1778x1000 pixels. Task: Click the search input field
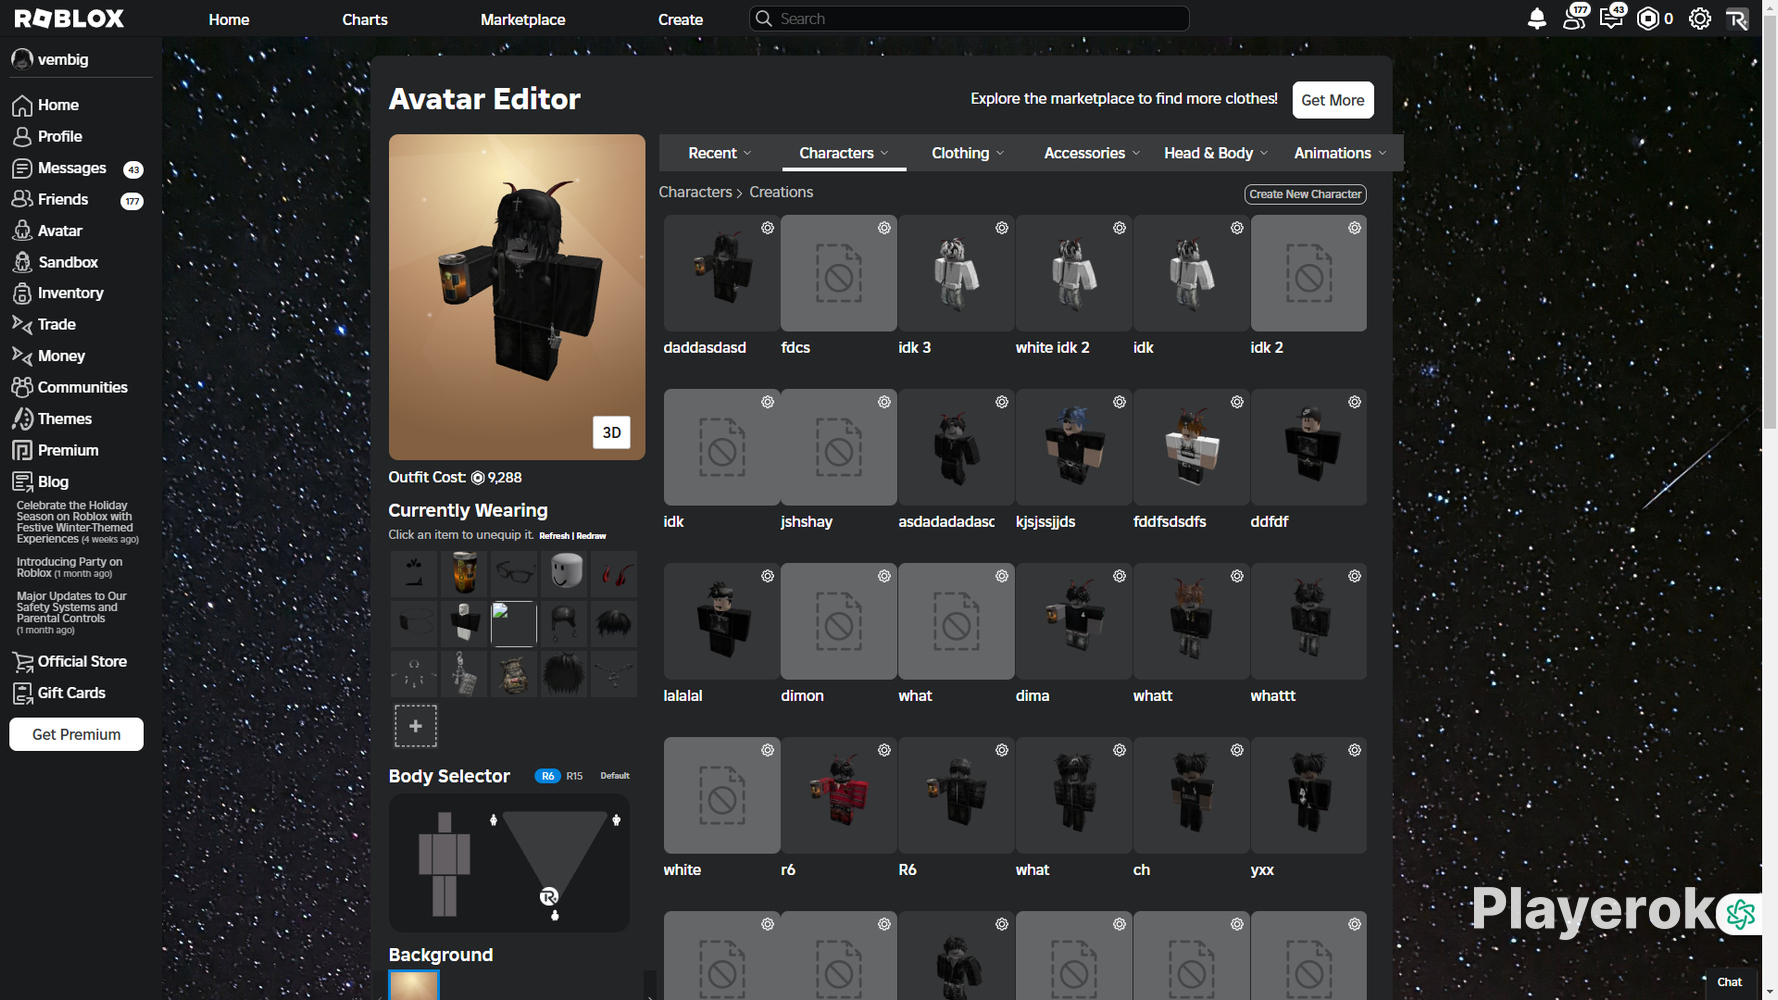tap(969, 19)
